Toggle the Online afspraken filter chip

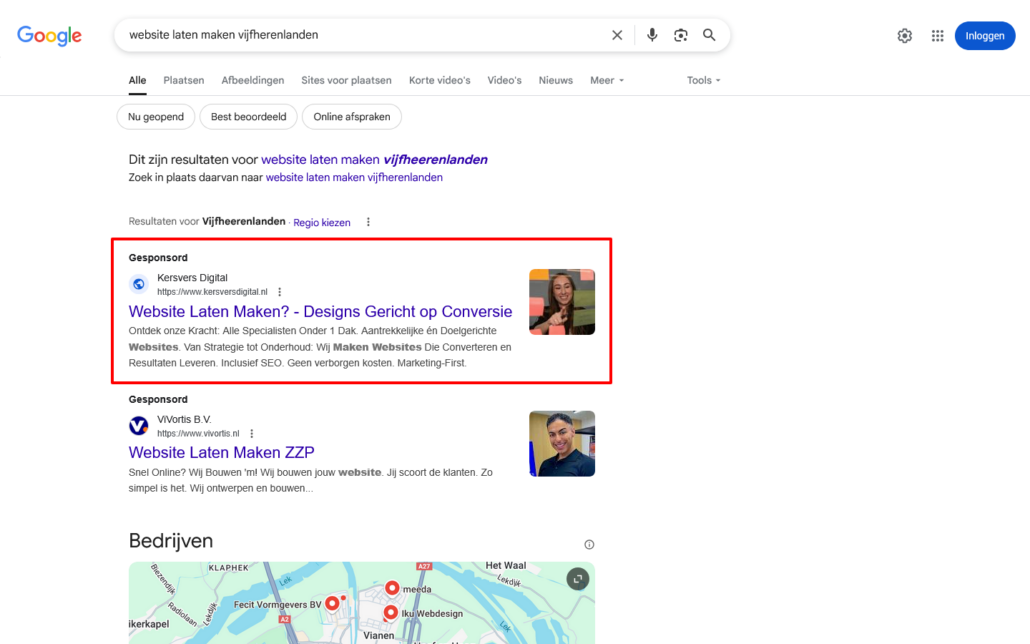(351, 117)
